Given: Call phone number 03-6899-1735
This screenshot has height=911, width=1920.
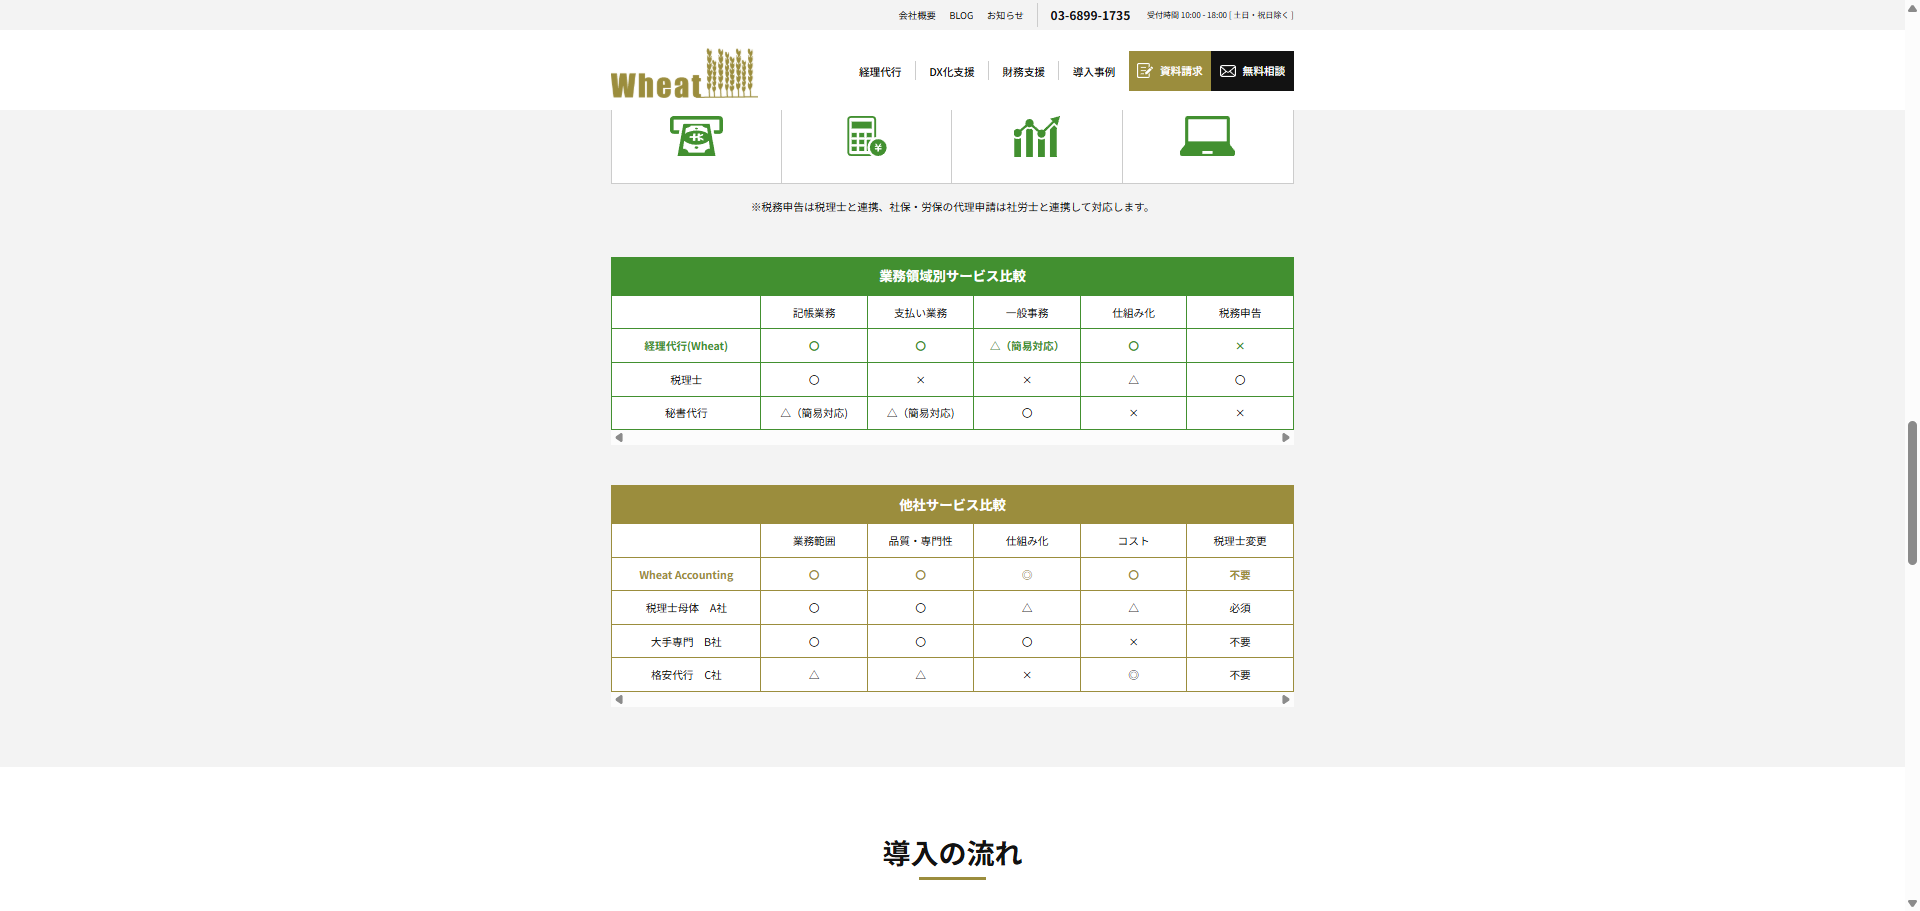Looking at the screenshot, I should (1090, 16).
